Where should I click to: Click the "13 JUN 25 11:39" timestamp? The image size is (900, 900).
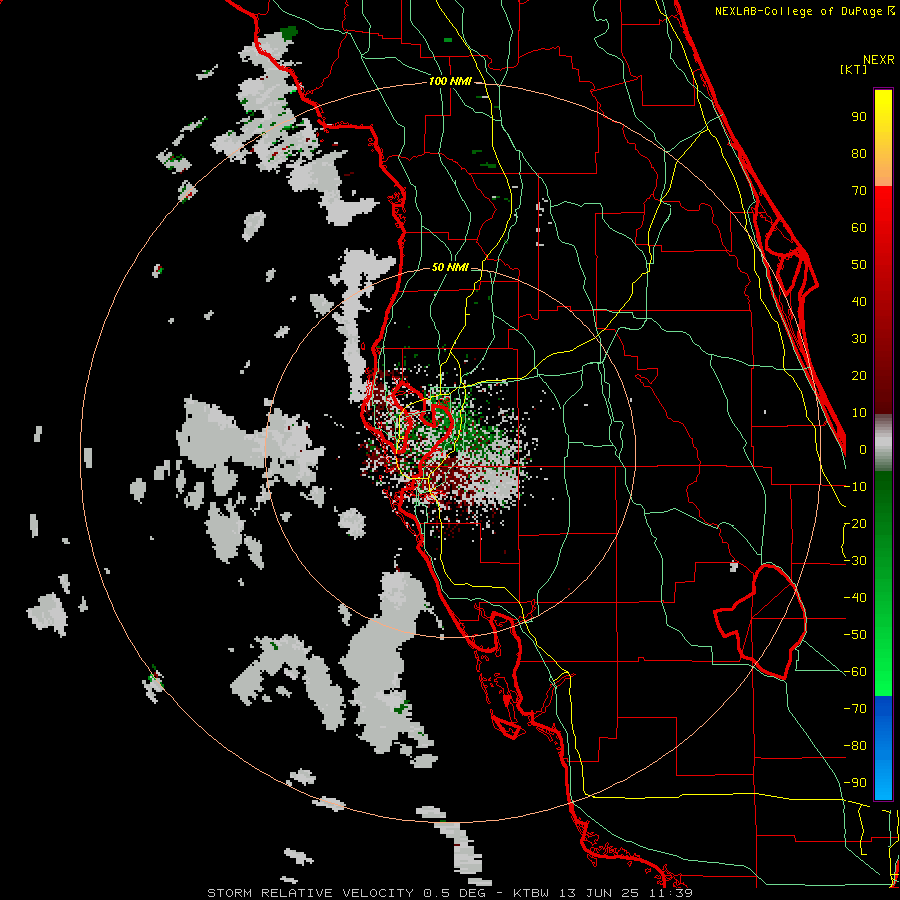click(626, 893)
